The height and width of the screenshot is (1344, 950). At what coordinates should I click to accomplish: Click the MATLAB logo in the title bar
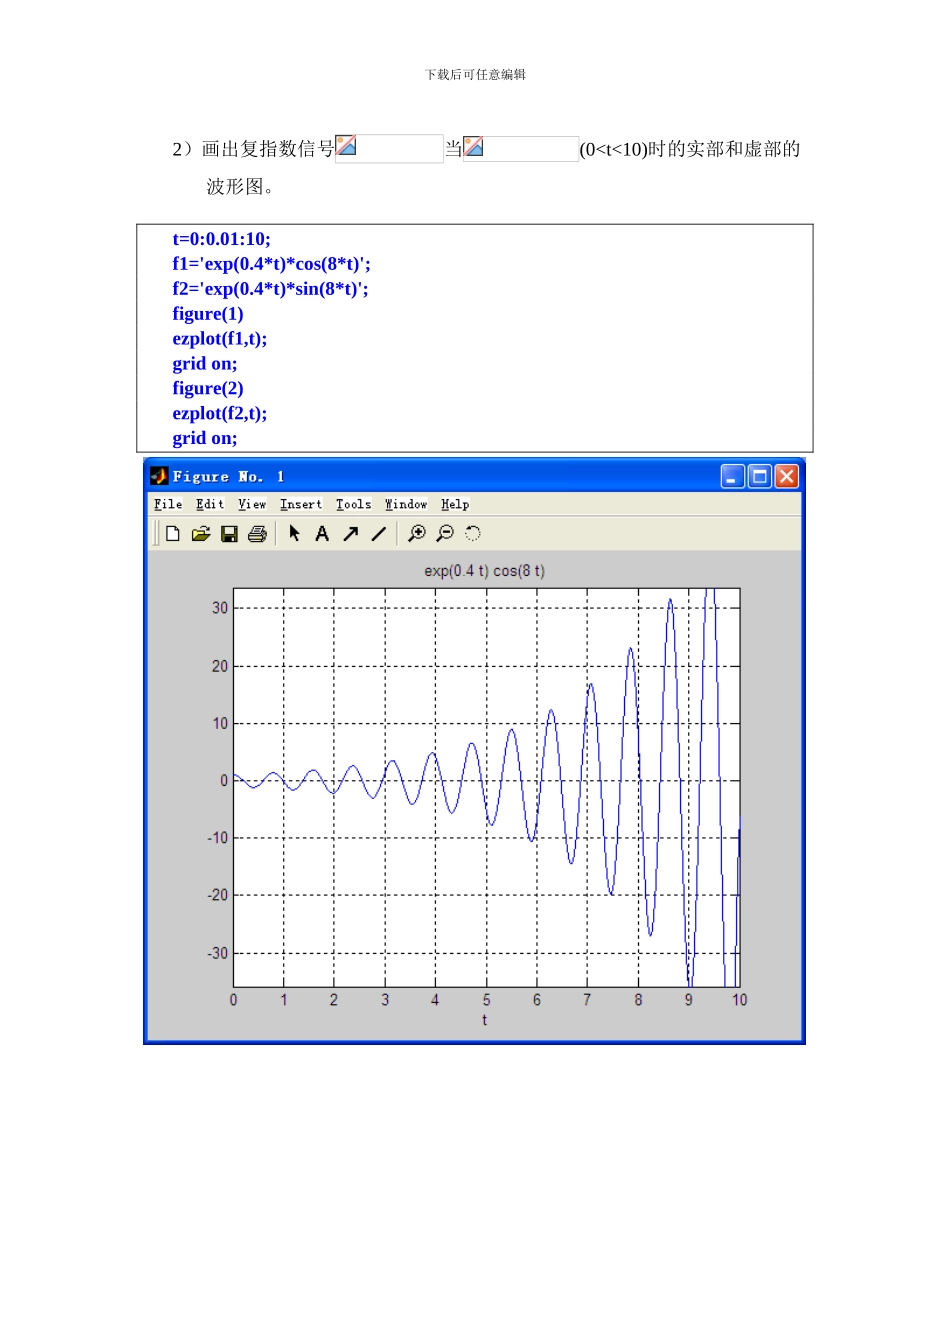click(x=159, y=476)
